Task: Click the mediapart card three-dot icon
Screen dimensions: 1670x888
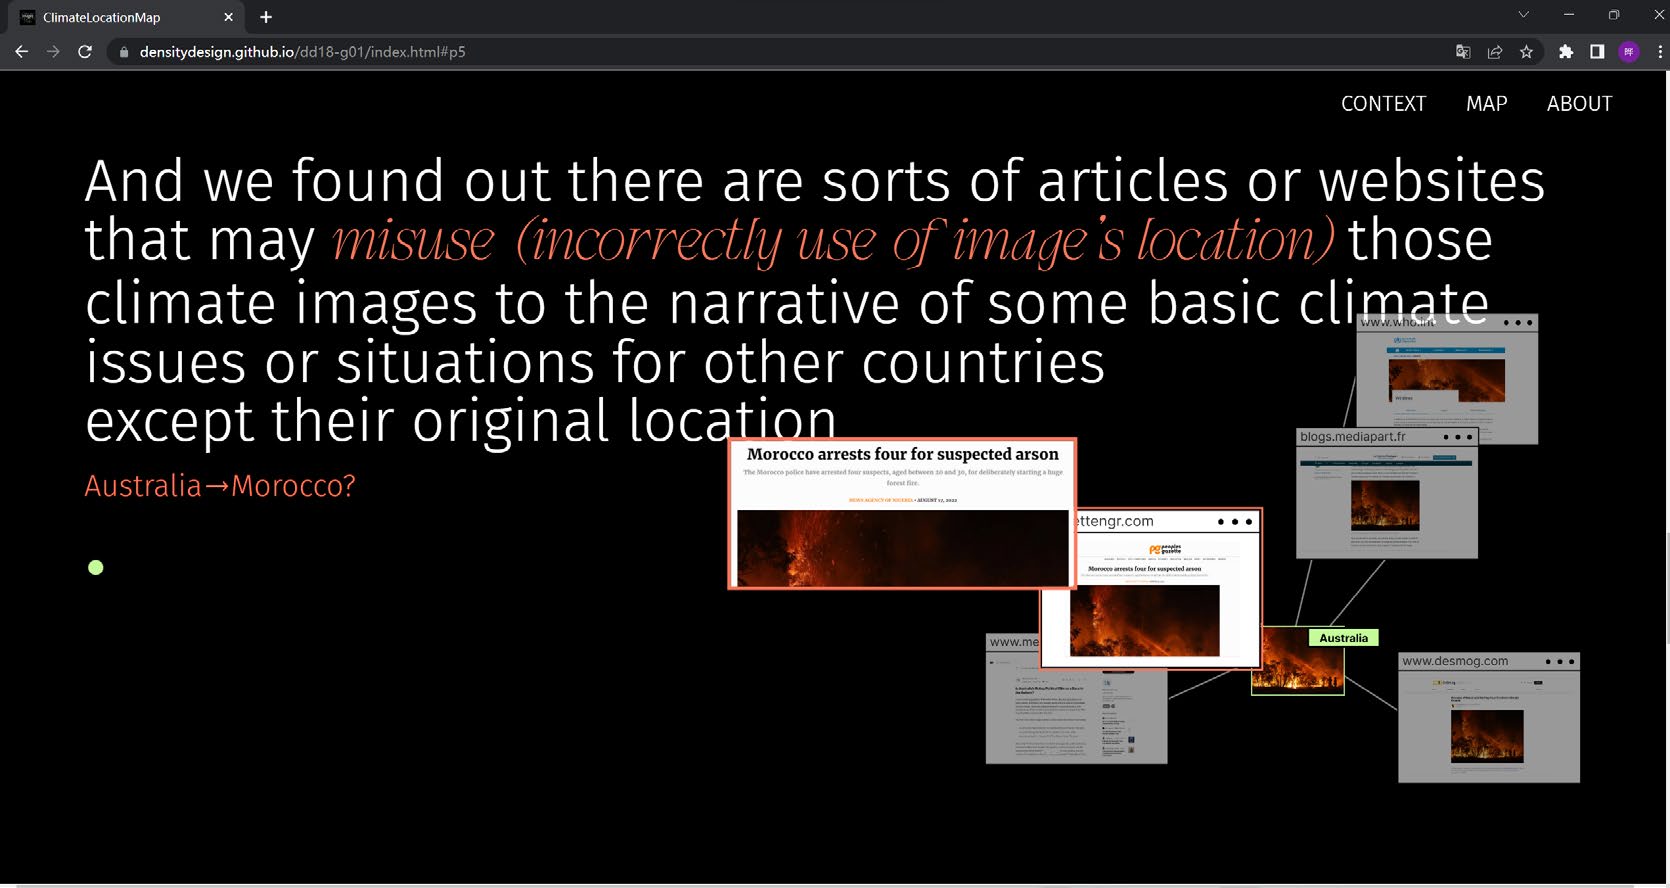Action: (1457, 437)
